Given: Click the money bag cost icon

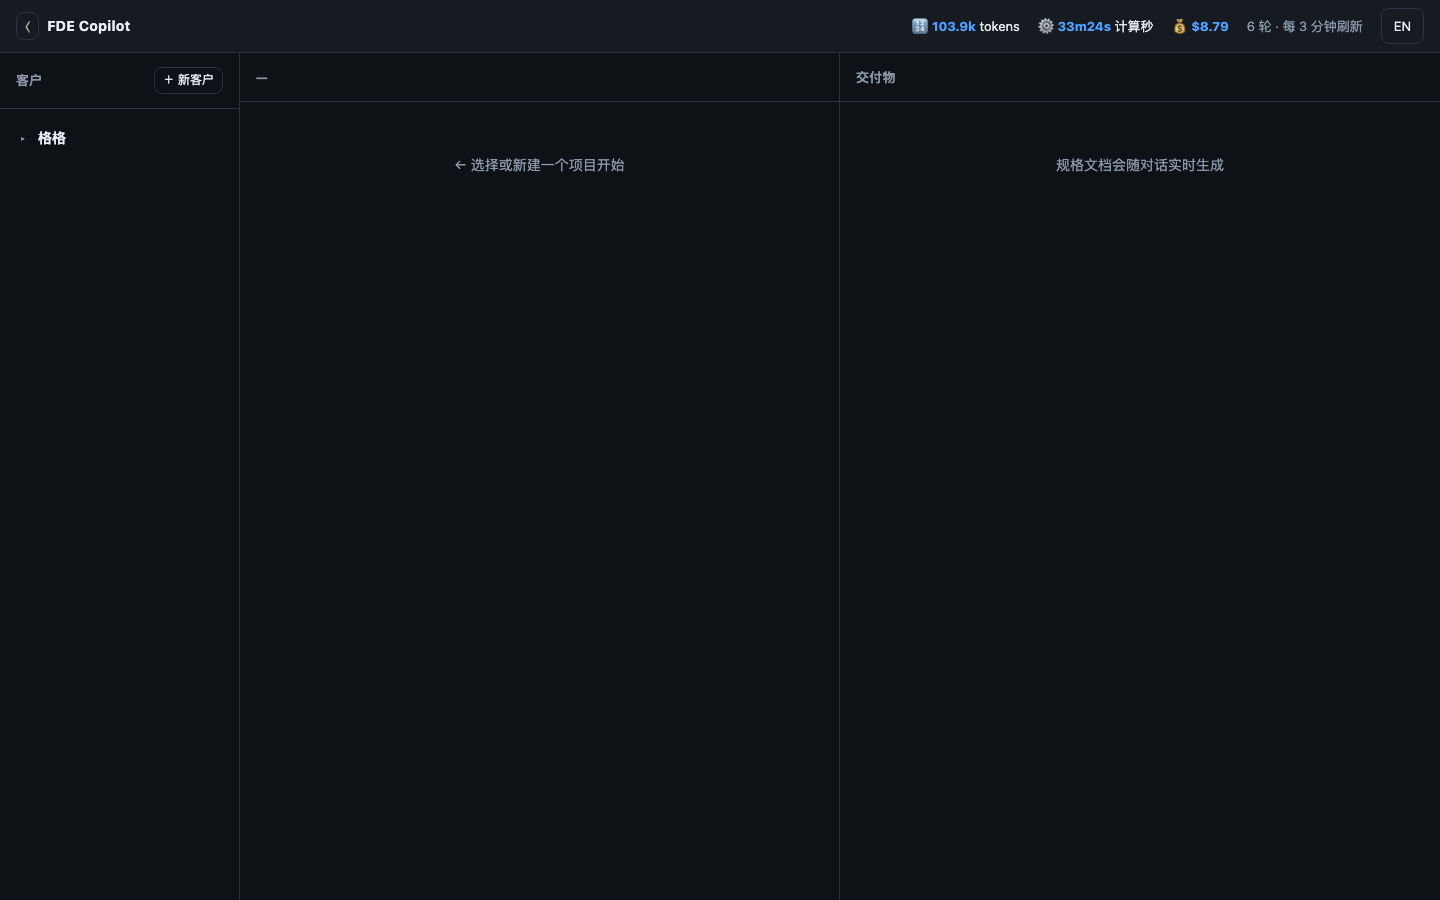Looking at the screenshot, I should 1180,26.
